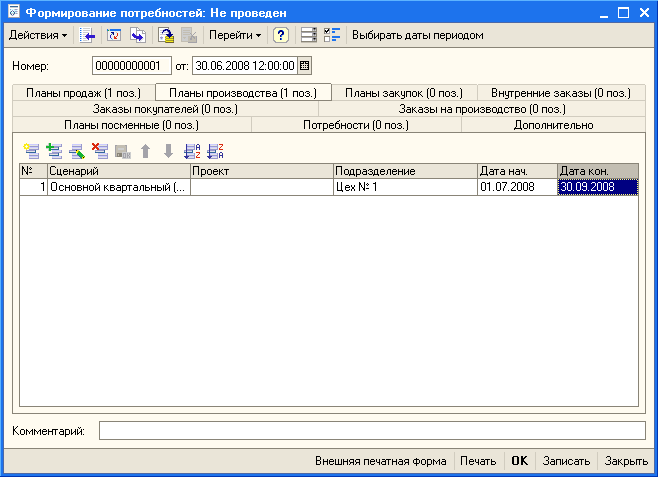Click the Edit current row pencil icon
The image size is (658, 477).
pyautogui.click(x=76, y=151)
